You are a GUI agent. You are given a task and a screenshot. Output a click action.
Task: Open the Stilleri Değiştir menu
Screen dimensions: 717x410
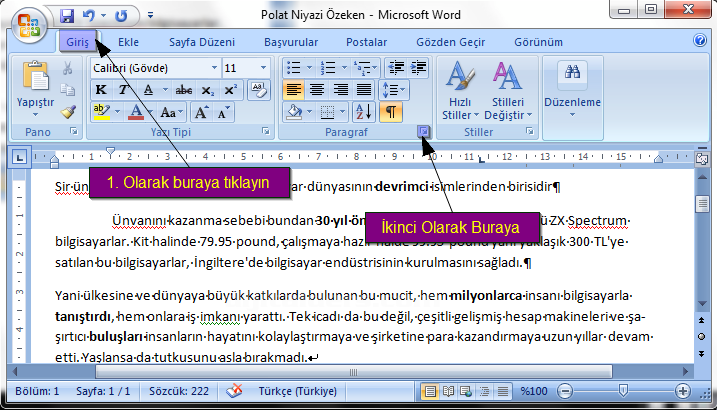(x=508, y=91)
